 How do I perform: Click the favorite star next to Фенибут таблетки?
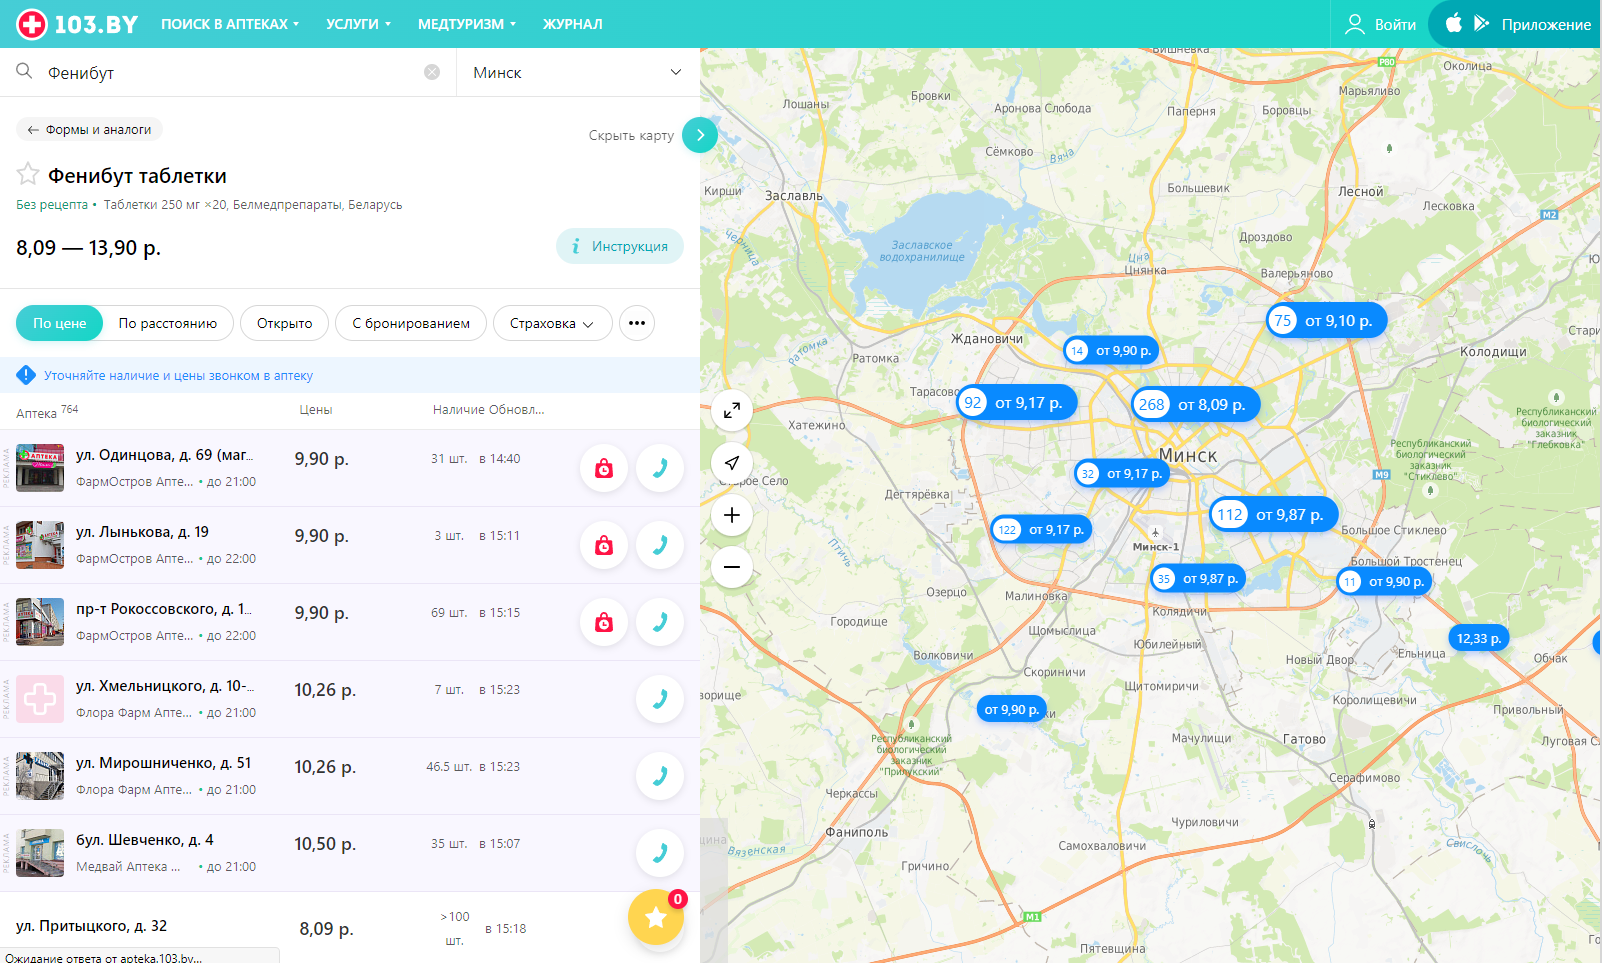pos(28,175)
